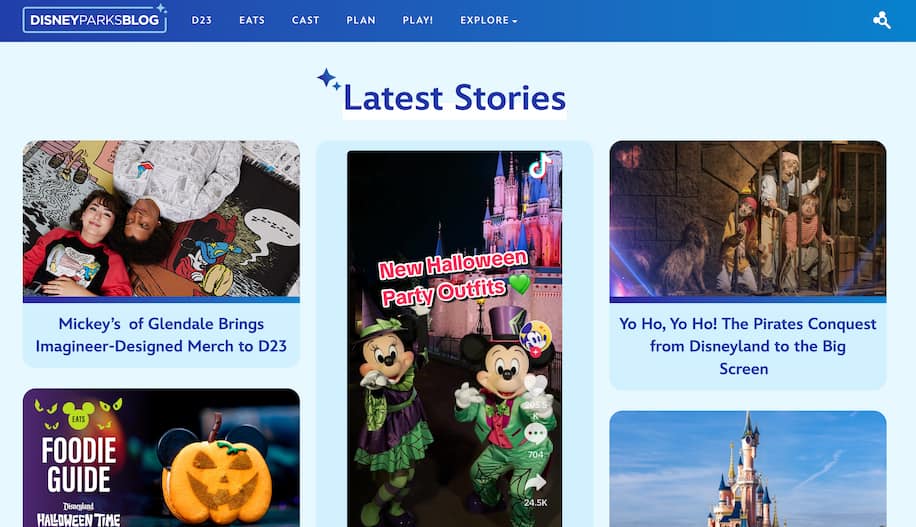Open the search icon in header

pyautogui.click(x=882, y=20)
